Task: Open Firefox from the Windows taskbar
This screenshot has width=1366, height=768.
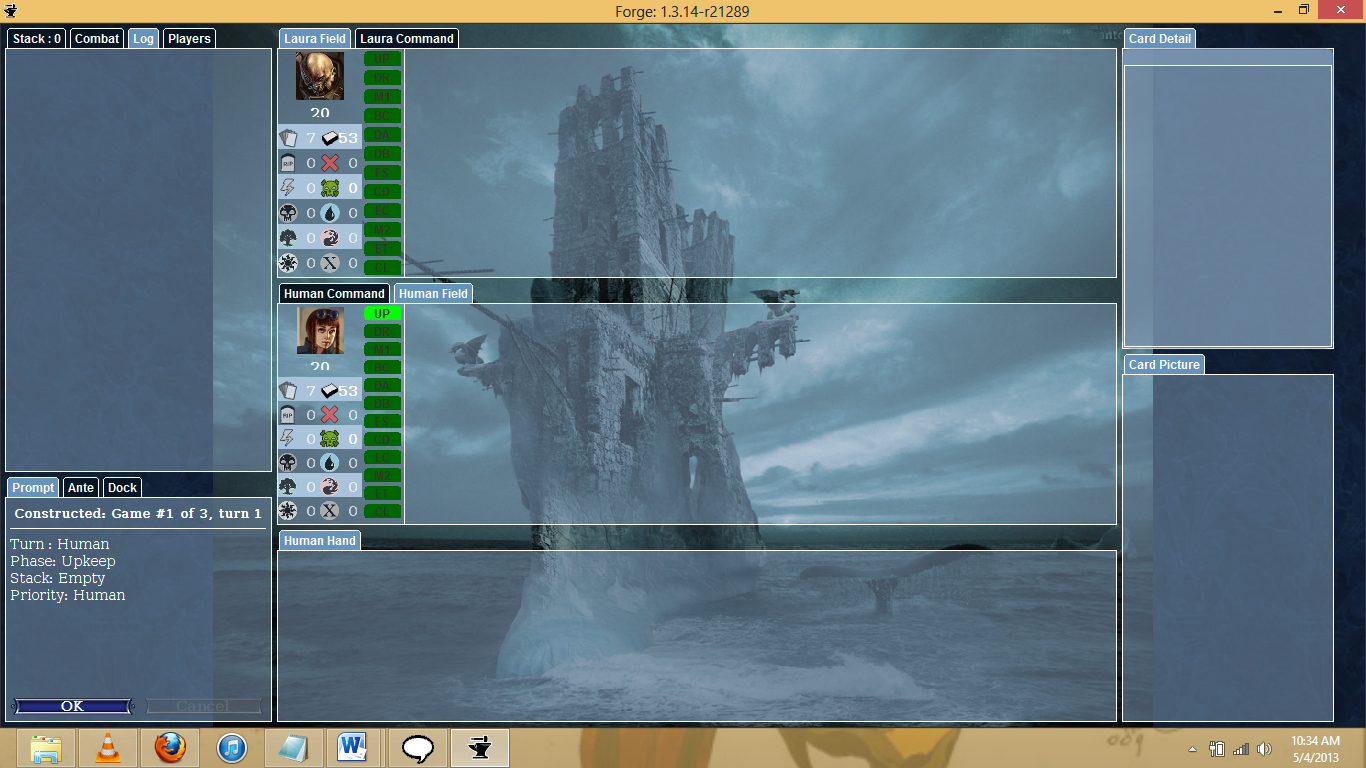Action: (x=170, y=748)
